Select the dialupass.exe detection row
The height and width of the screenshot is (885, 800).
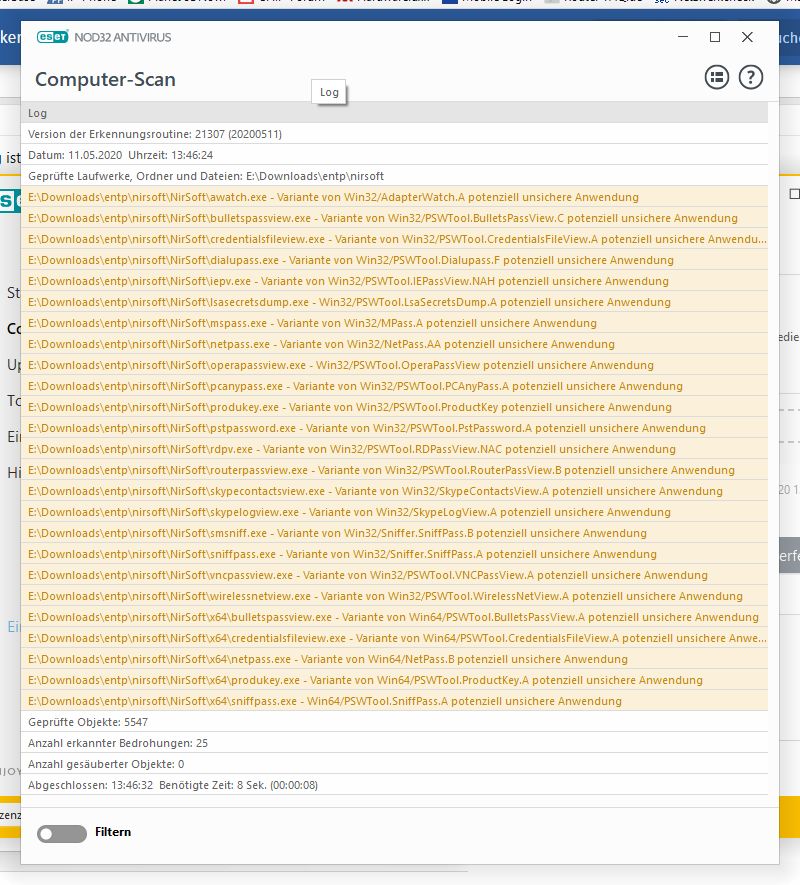(x=394, y=260)
